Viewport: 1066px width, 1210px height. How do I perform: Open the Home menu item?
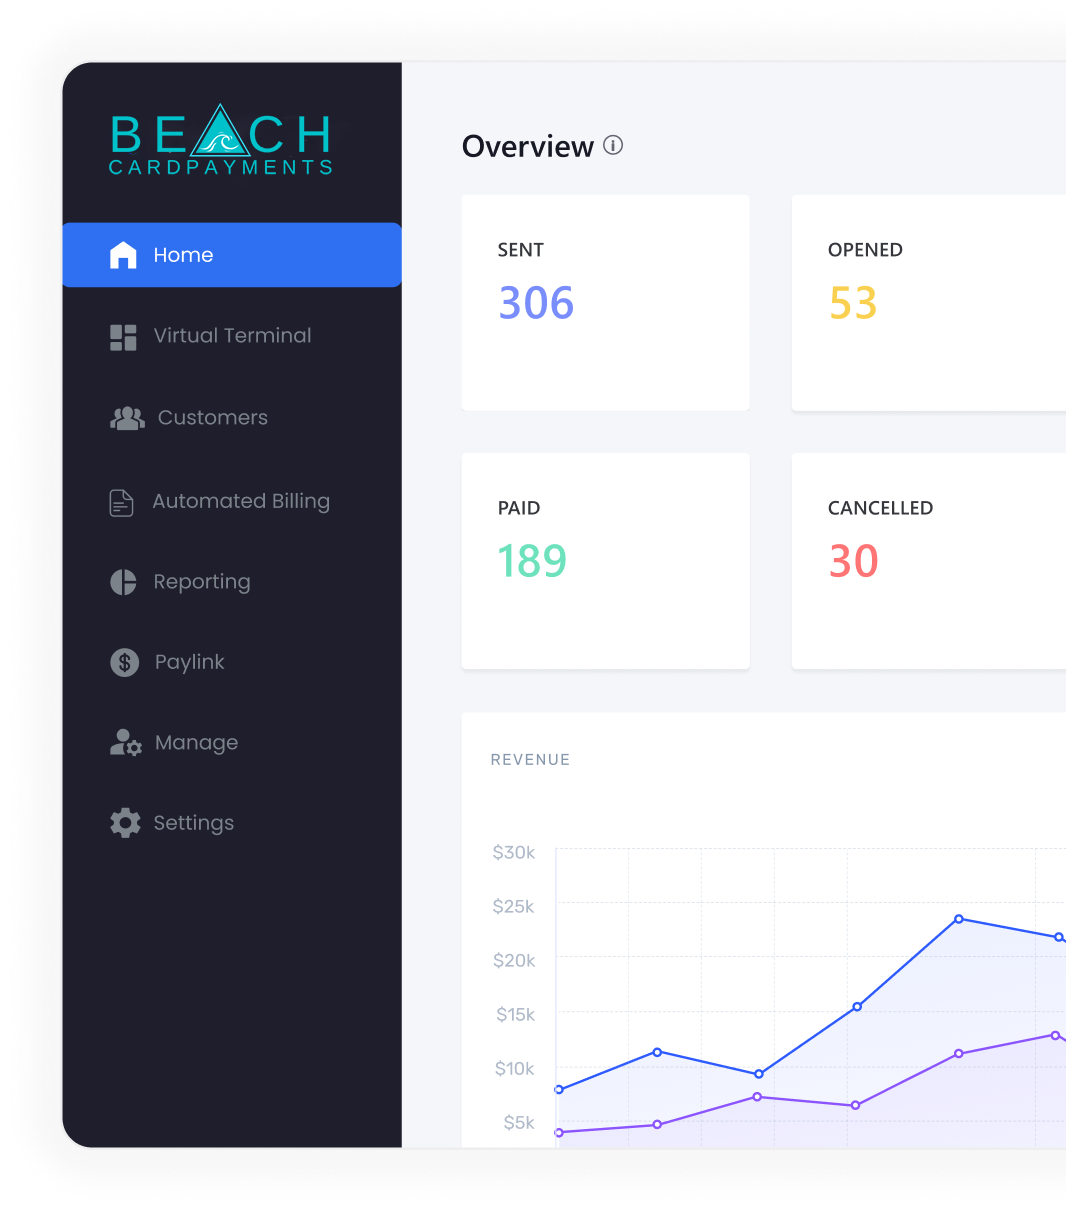[232, 255]
